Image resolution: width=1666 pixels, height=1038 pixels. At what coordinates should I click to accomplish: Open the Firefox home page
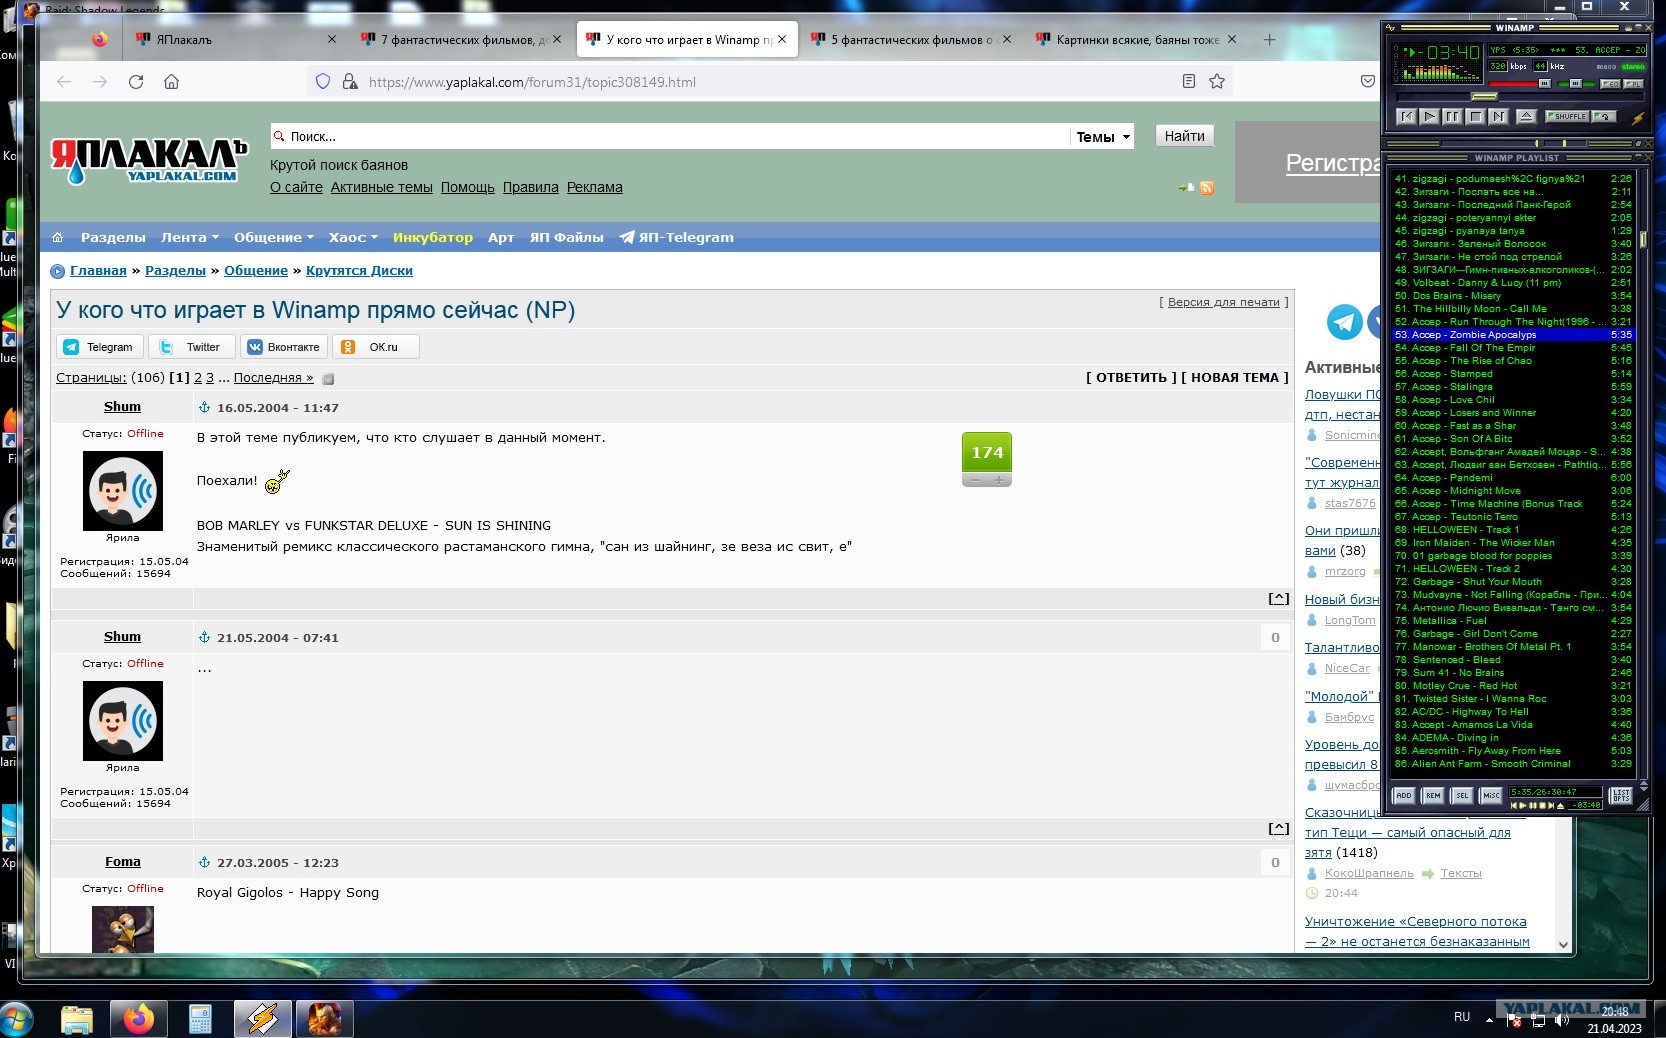pyautogui.click(x=172, y=82)
